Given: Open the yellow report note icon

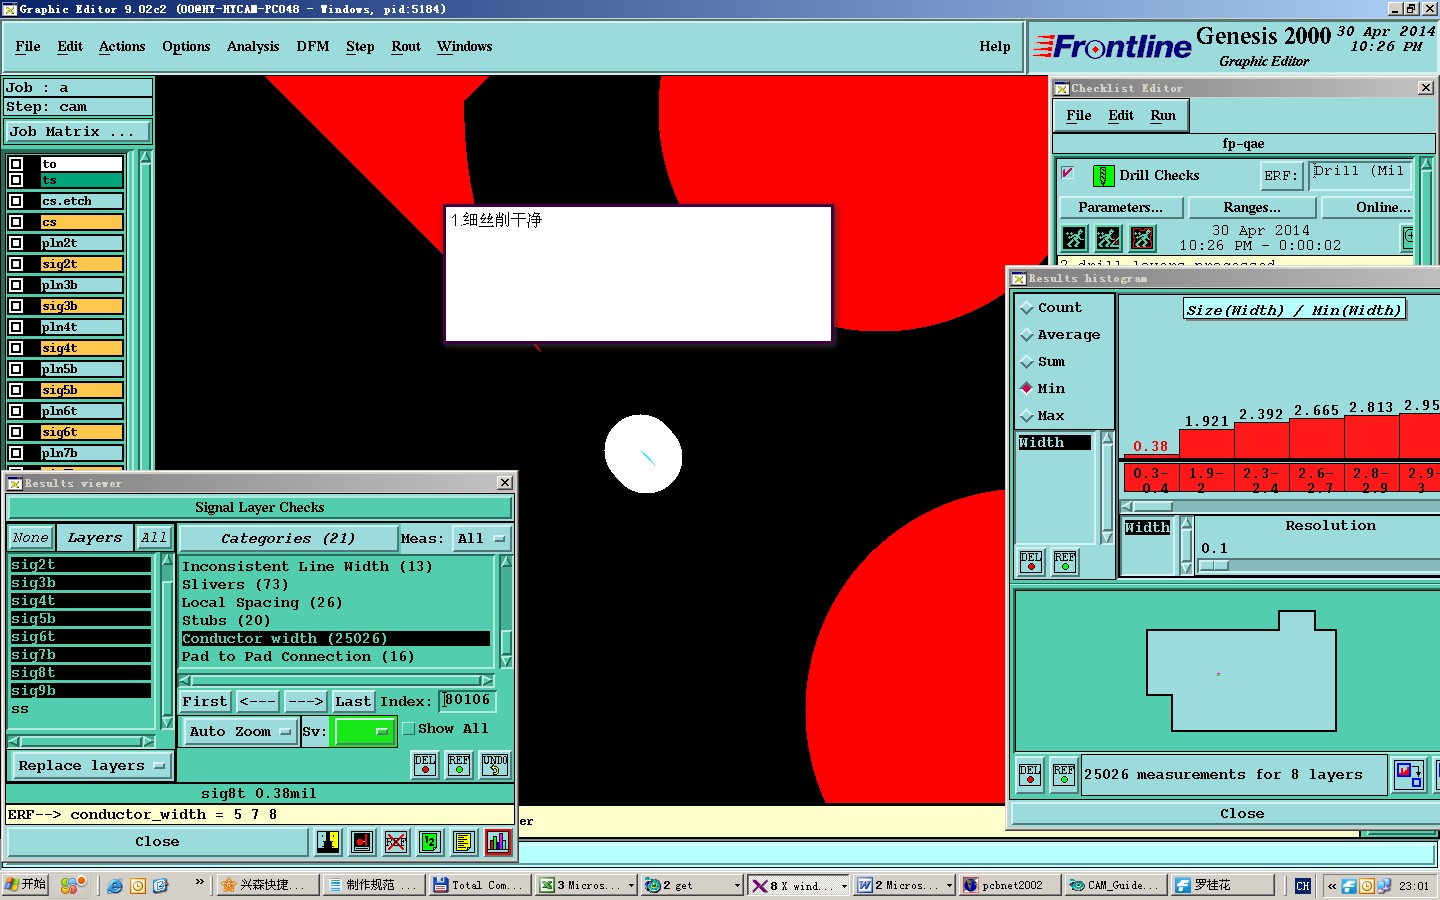Looking at the screenshot, I should [463, 842].
